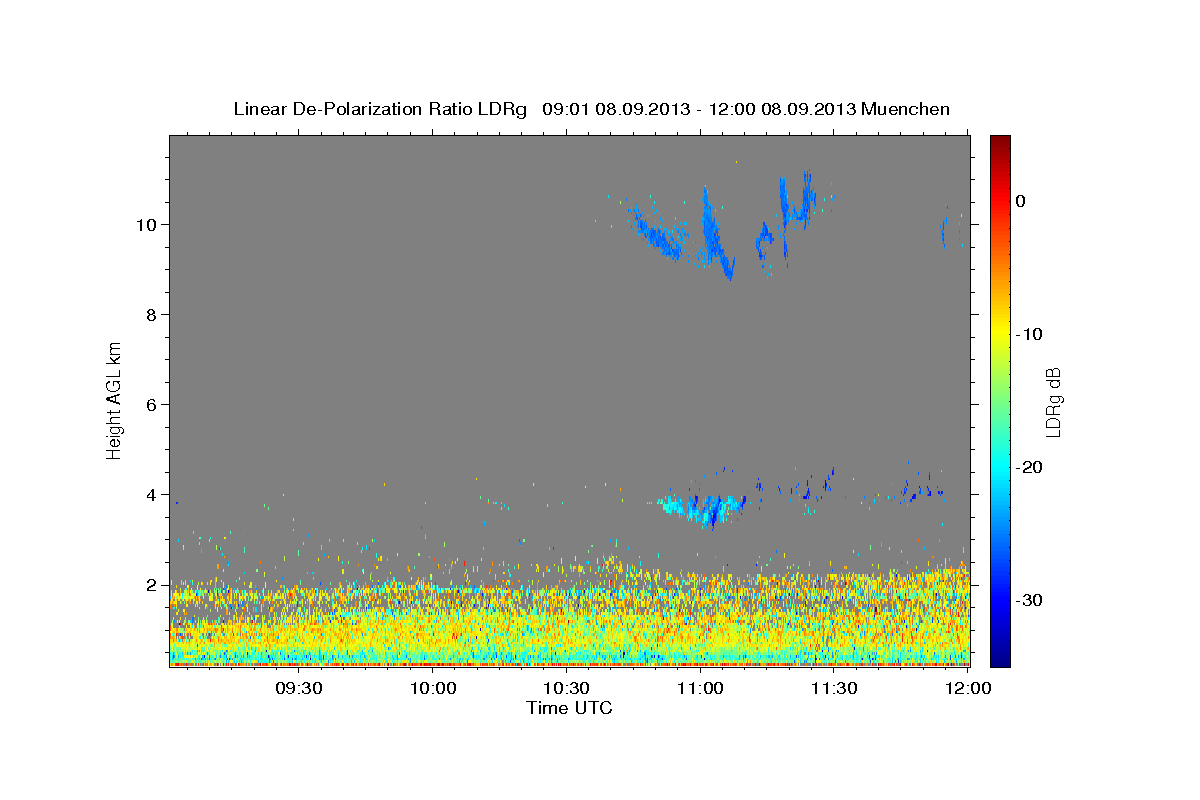This screenshot has height=800, width=1200.
Task: Click the 09:30 time tick label
Action: pyautogui.click(x=299, y=689)
